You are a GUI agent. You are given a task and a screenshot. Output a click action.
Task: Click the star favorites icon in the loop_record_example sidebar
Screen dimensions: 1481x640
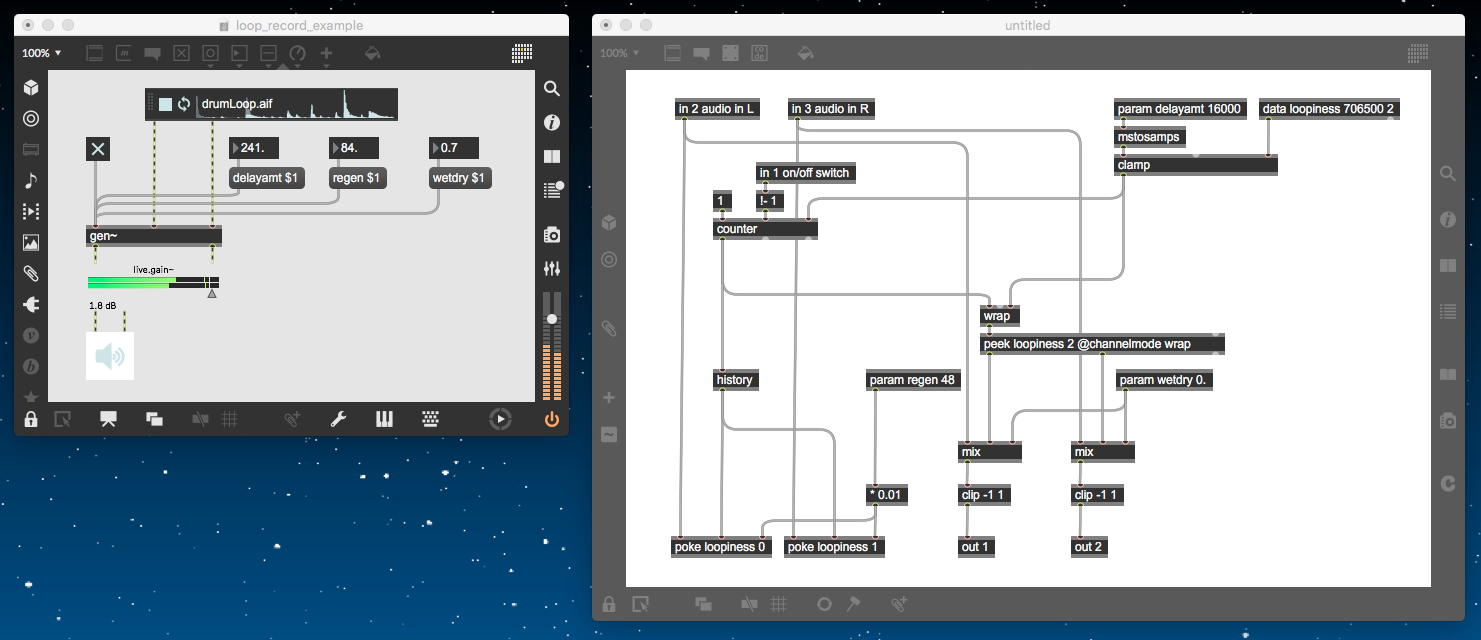tap(31, 397)
